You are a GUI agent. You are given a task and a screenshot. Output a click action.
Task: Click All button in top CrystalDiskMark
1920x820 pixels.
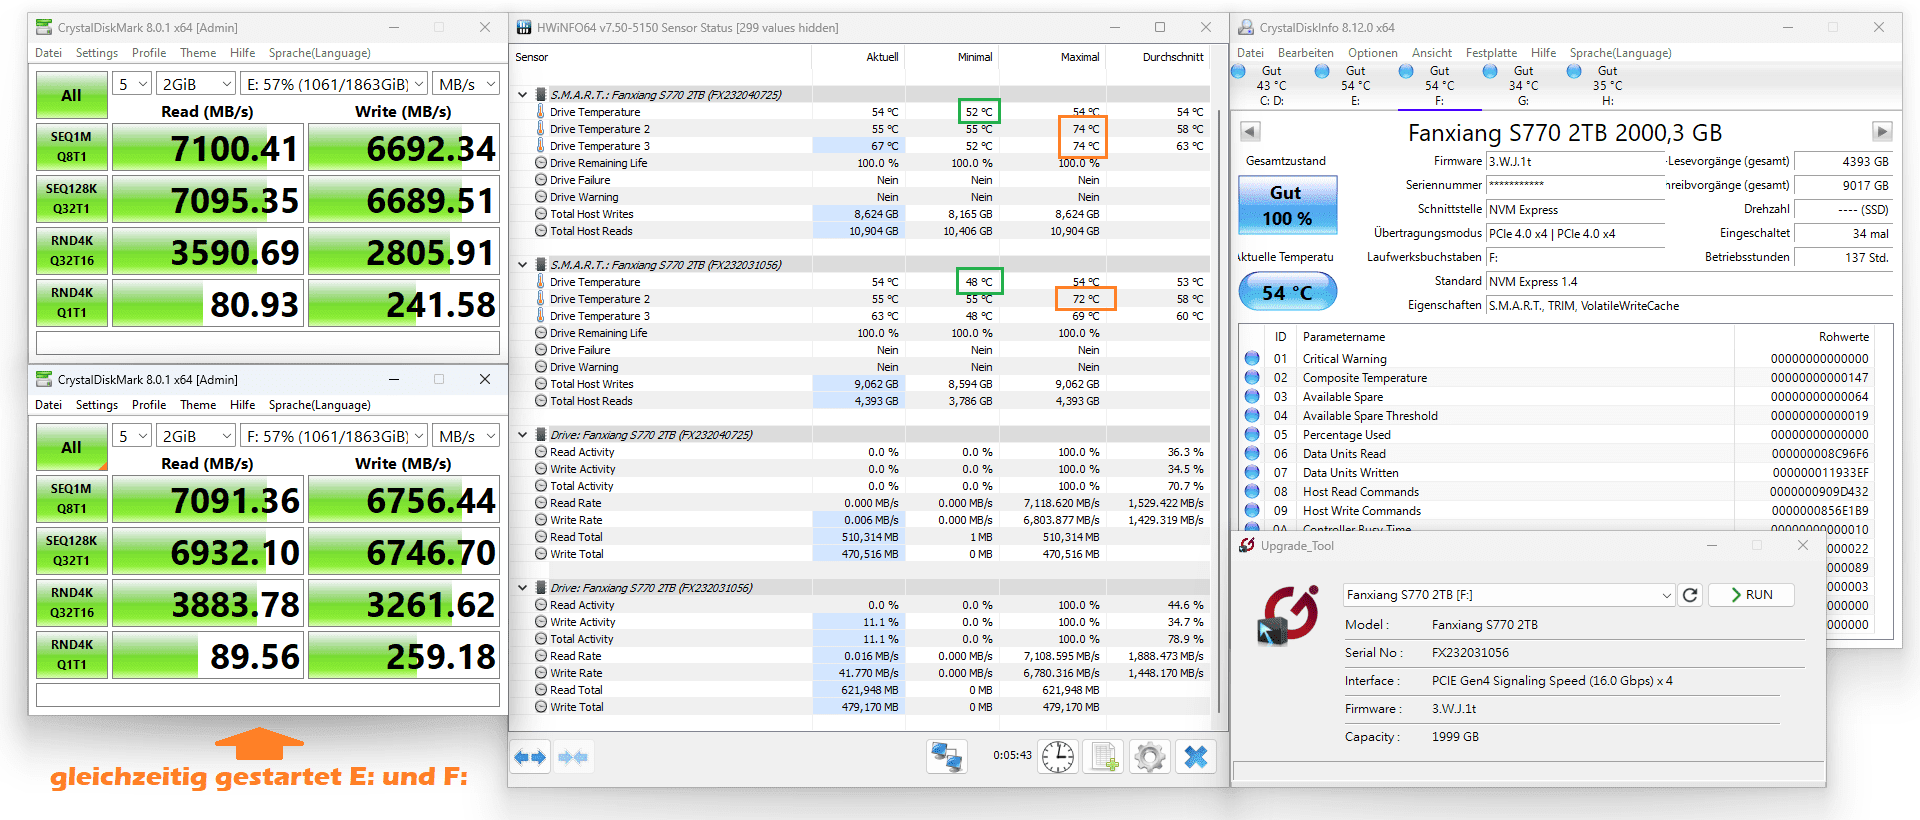click(71, 95)
